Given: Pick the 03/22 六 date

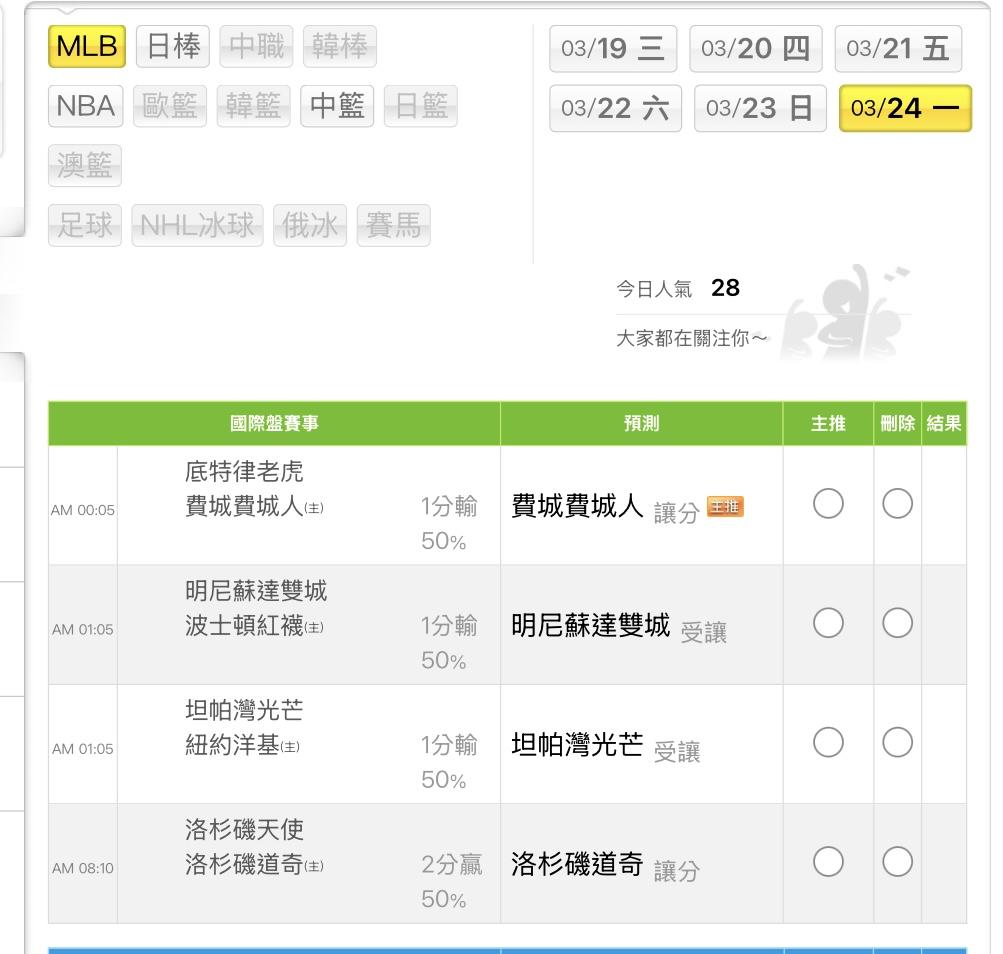Looking at the screenshot, I should (x=615, y=108).
